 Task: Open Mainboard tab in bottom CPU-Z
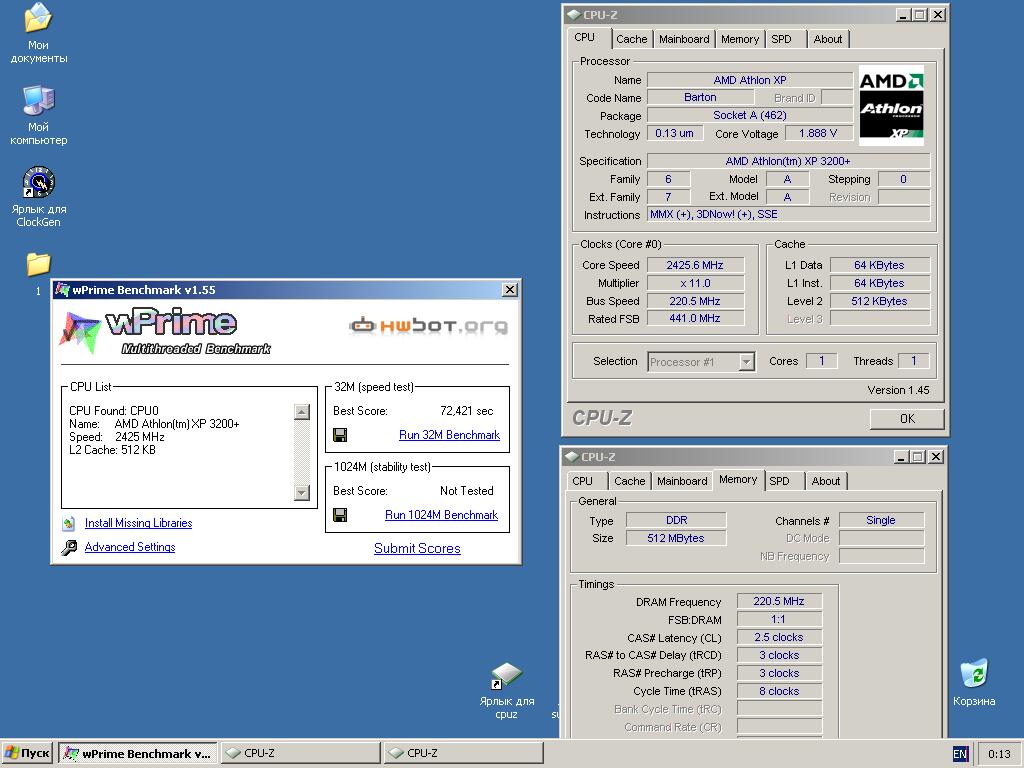(682, 481)
